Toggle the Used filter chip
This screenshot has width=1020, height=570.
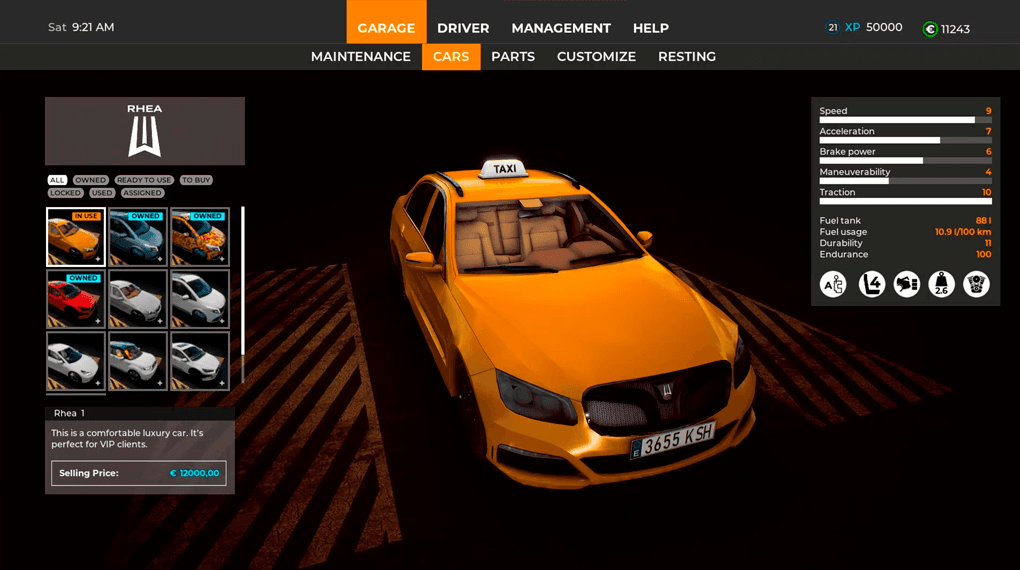(101, 193)
